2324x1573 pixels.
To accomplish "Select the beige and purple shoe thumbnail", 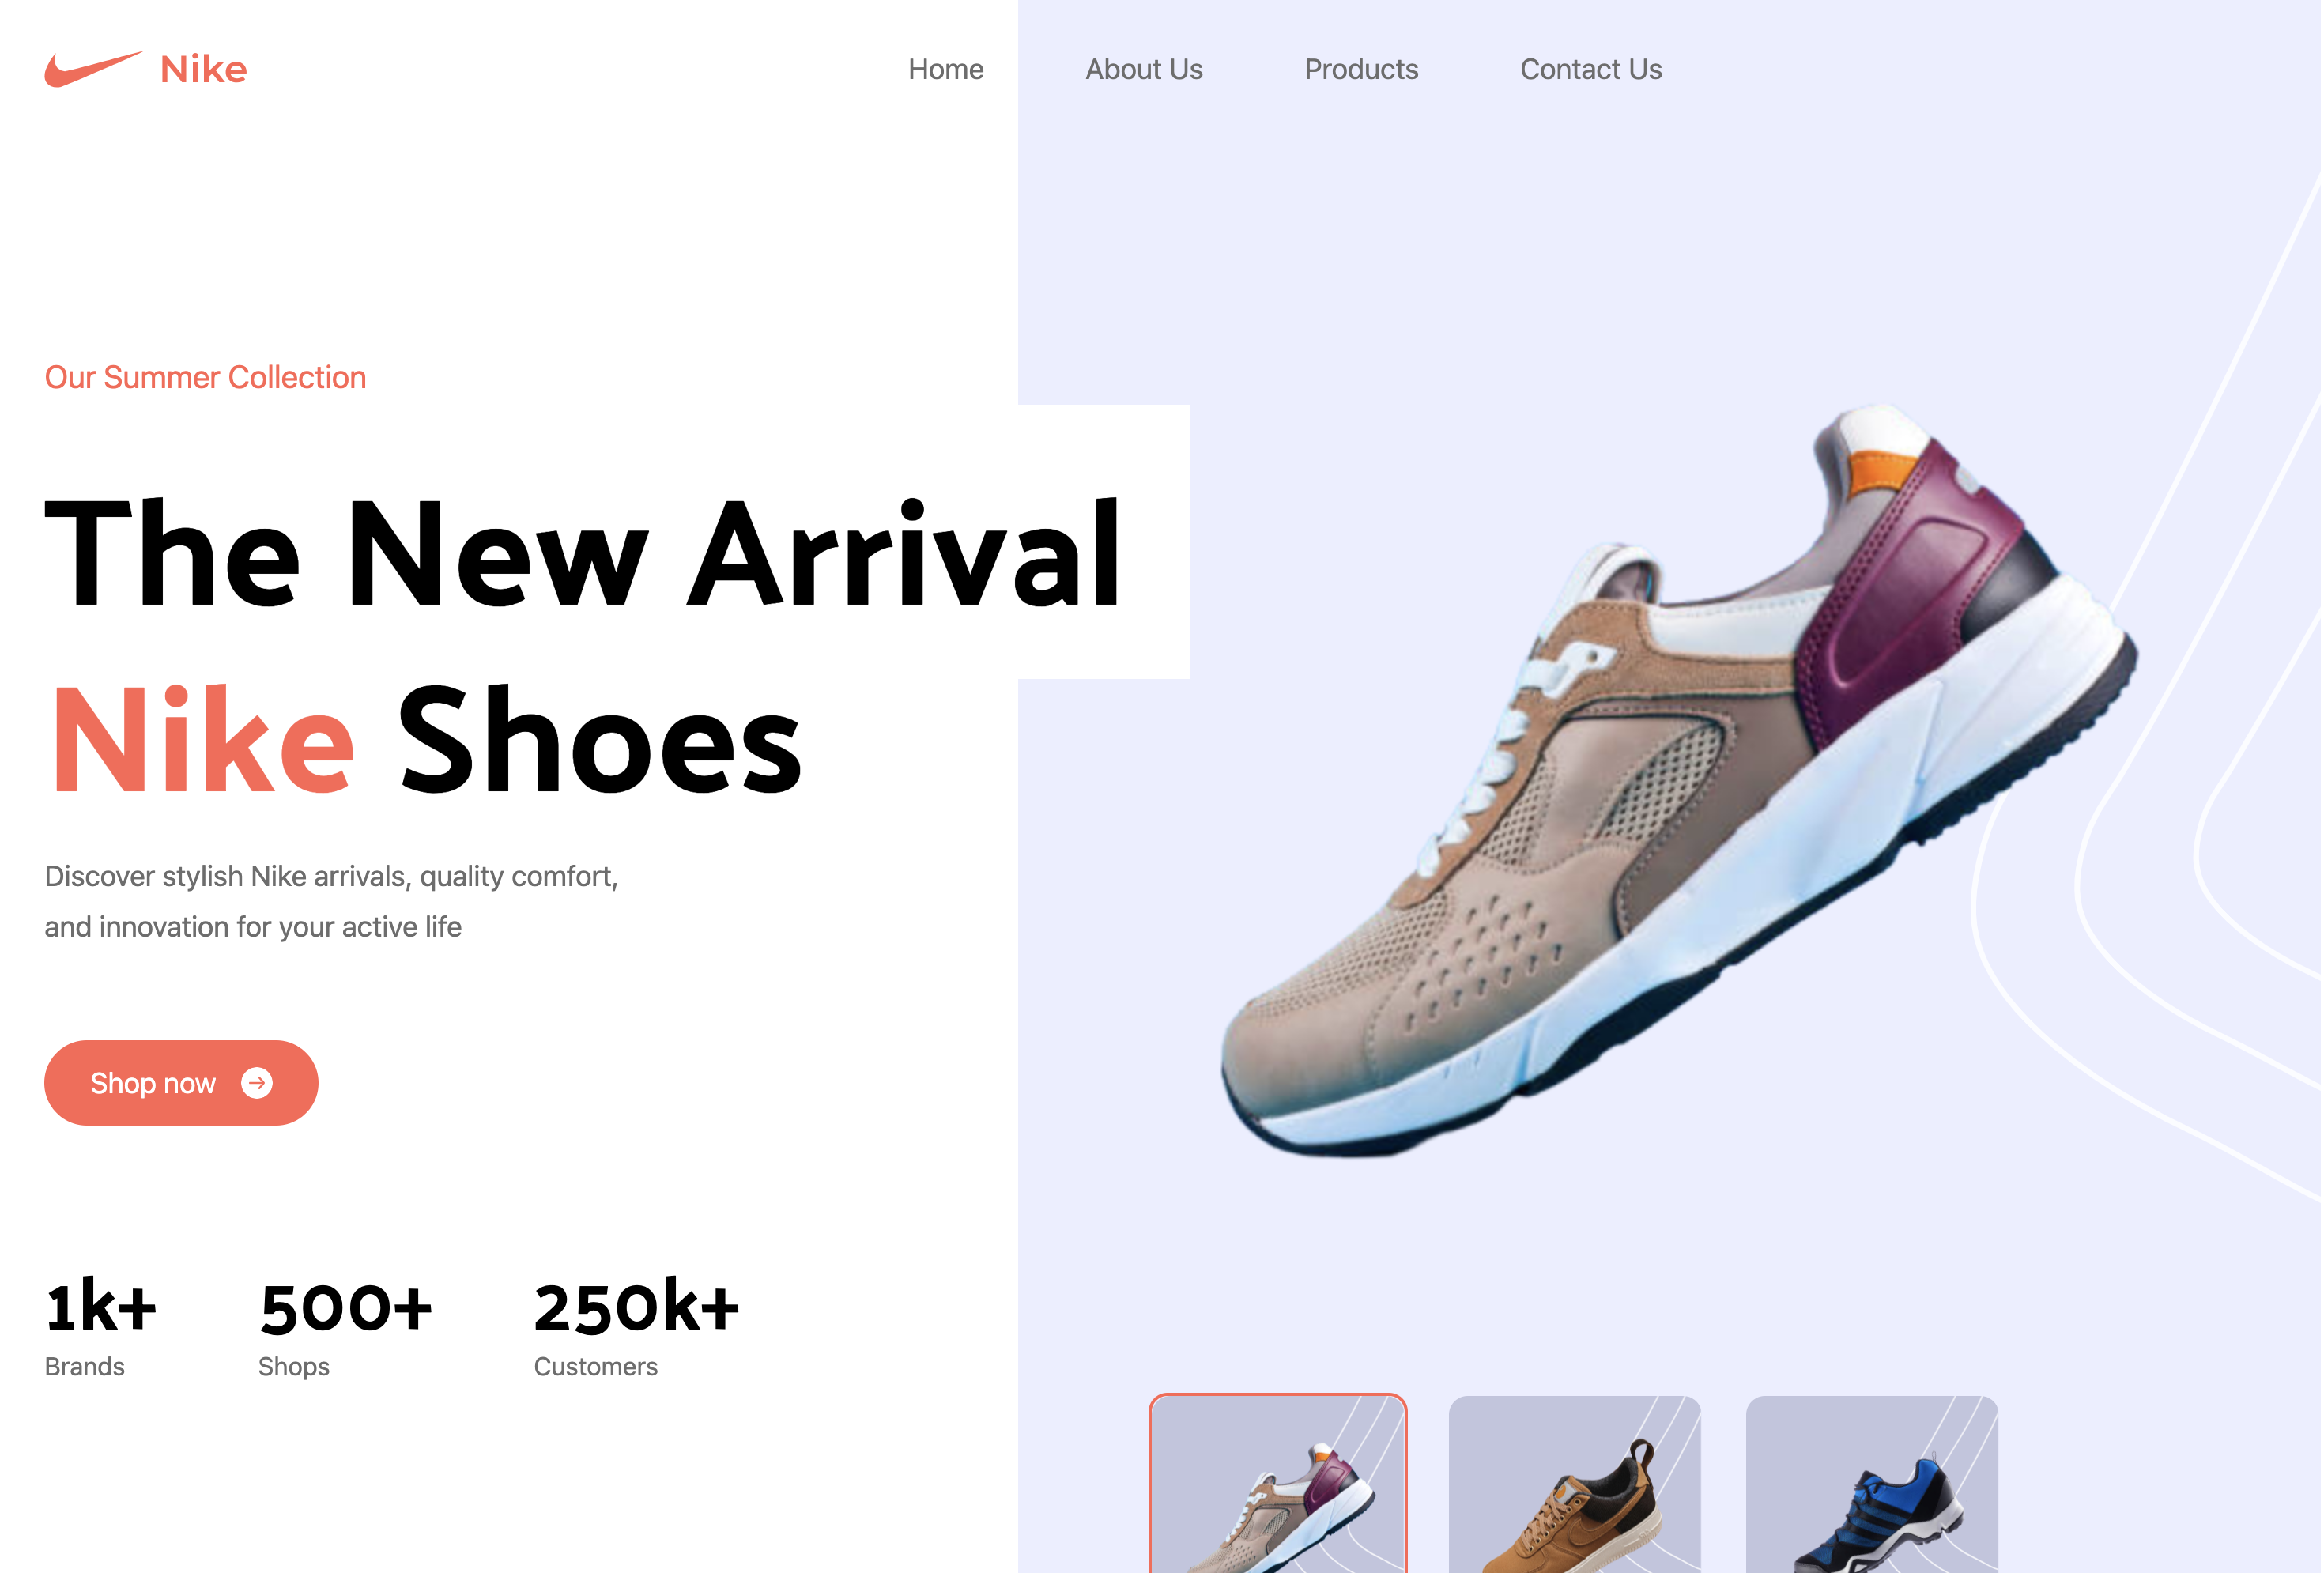I will click(x=1278, y=1484).
